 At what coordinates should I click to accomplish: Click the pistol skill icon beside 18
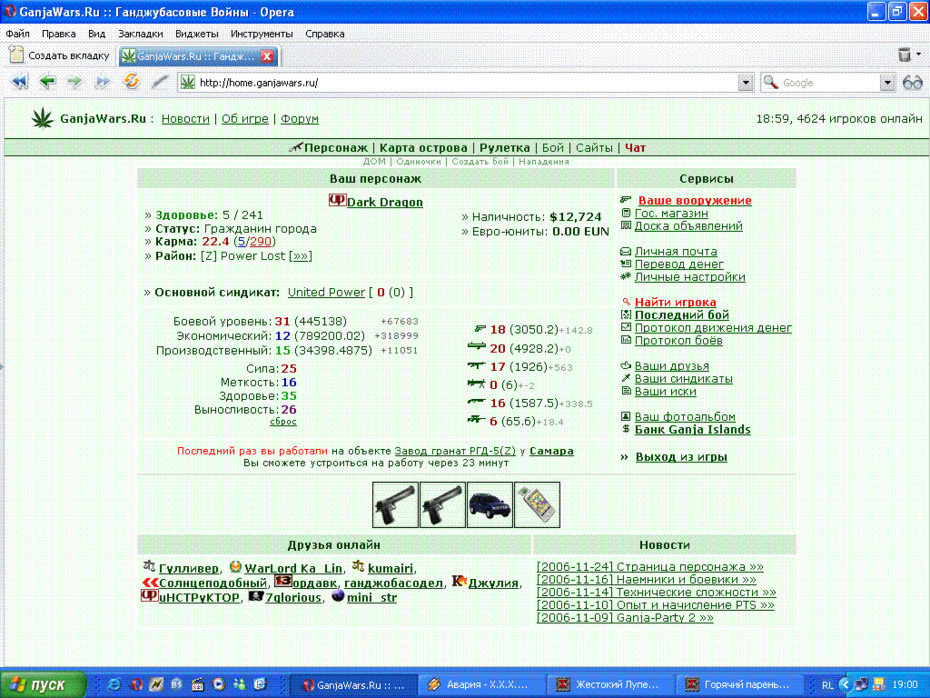click(480, 329)
